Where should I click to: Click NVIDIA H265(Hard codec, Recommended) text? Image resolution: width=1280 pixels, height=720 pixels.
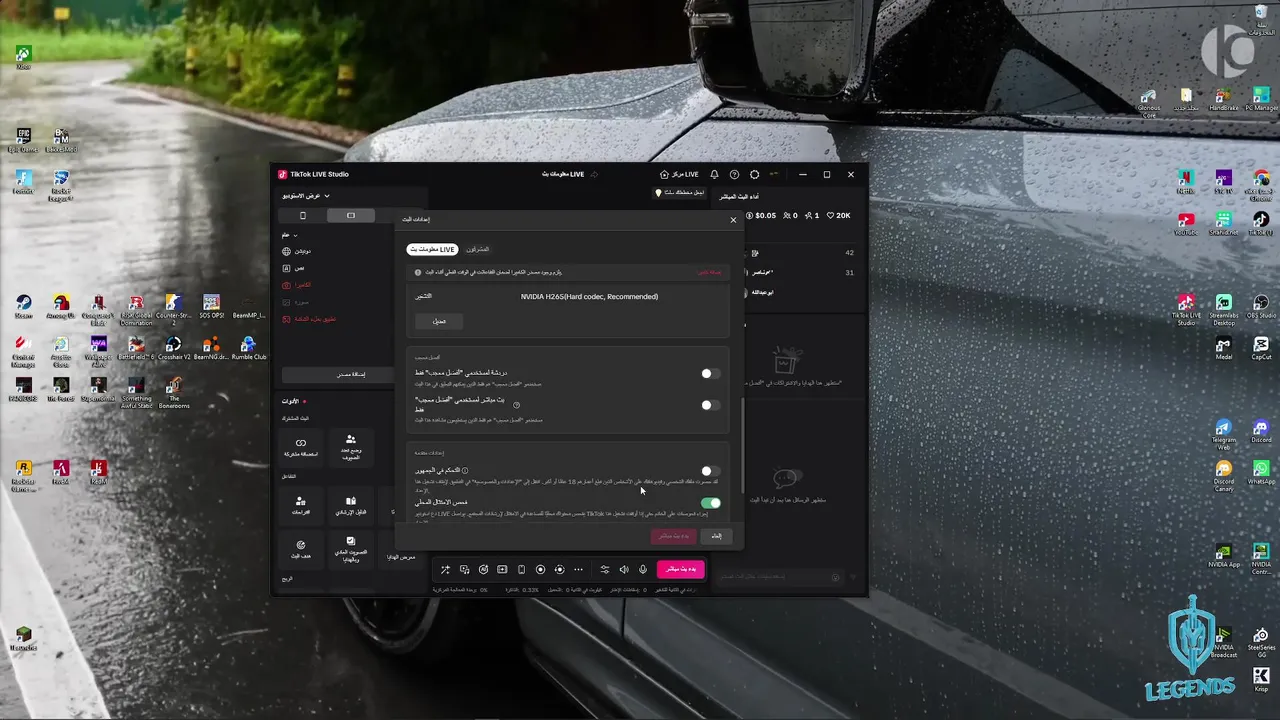[x=589, y=296]
